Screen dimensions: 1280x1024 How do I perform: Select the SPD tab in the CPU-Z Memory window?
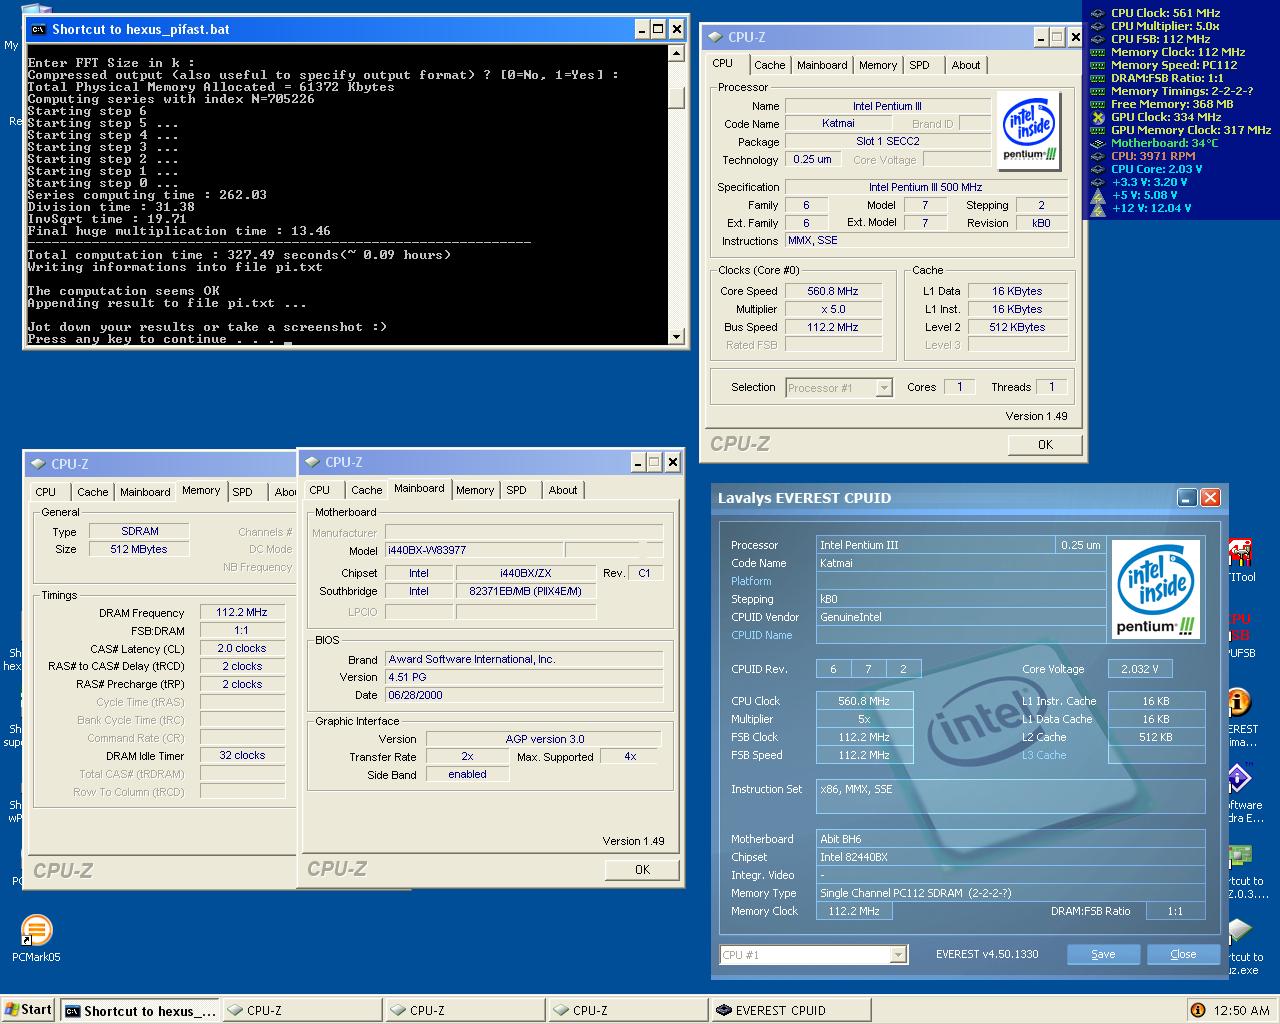point(242,492)
